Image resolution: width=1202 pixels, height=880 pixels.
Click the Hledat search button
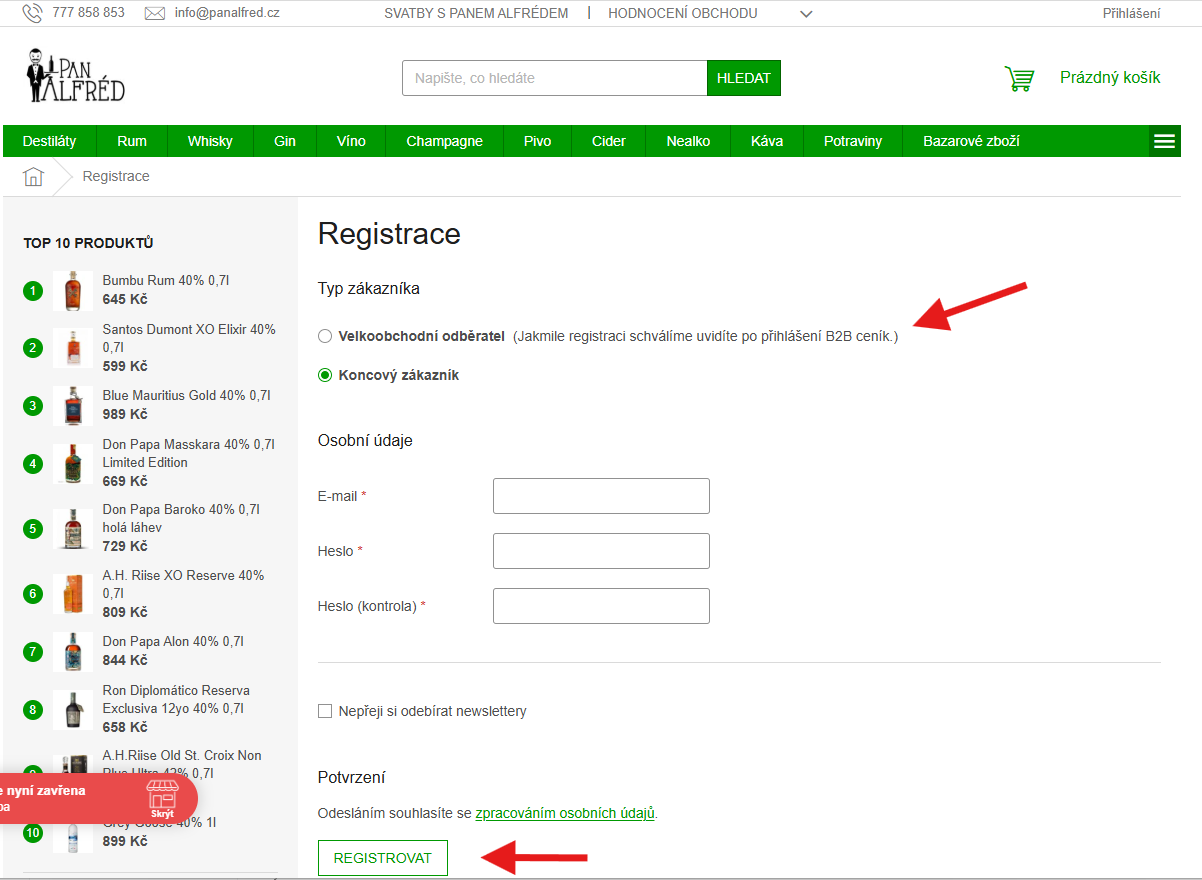[x=743, y=78]
